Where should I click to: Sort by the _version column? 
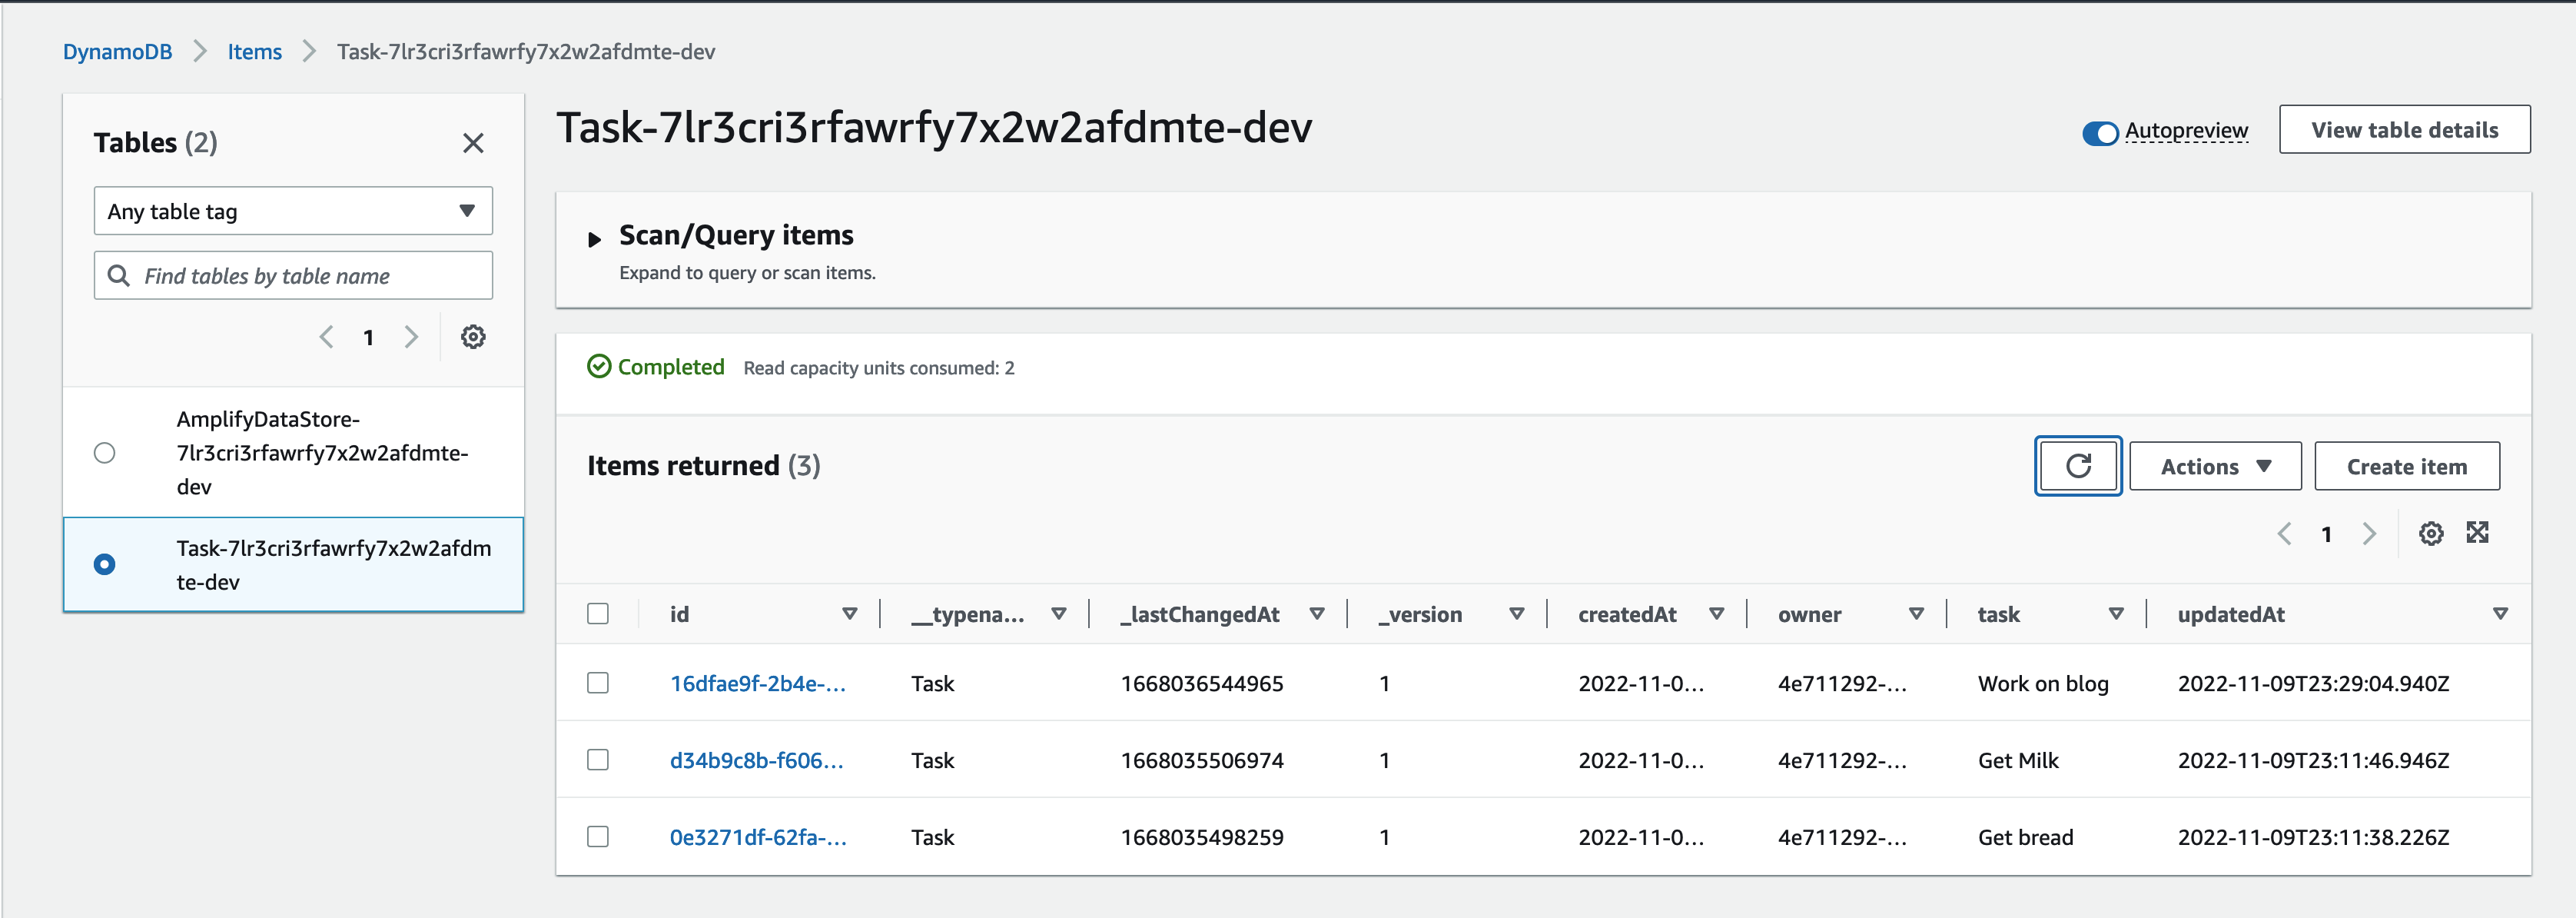(x=1517, y=614)
